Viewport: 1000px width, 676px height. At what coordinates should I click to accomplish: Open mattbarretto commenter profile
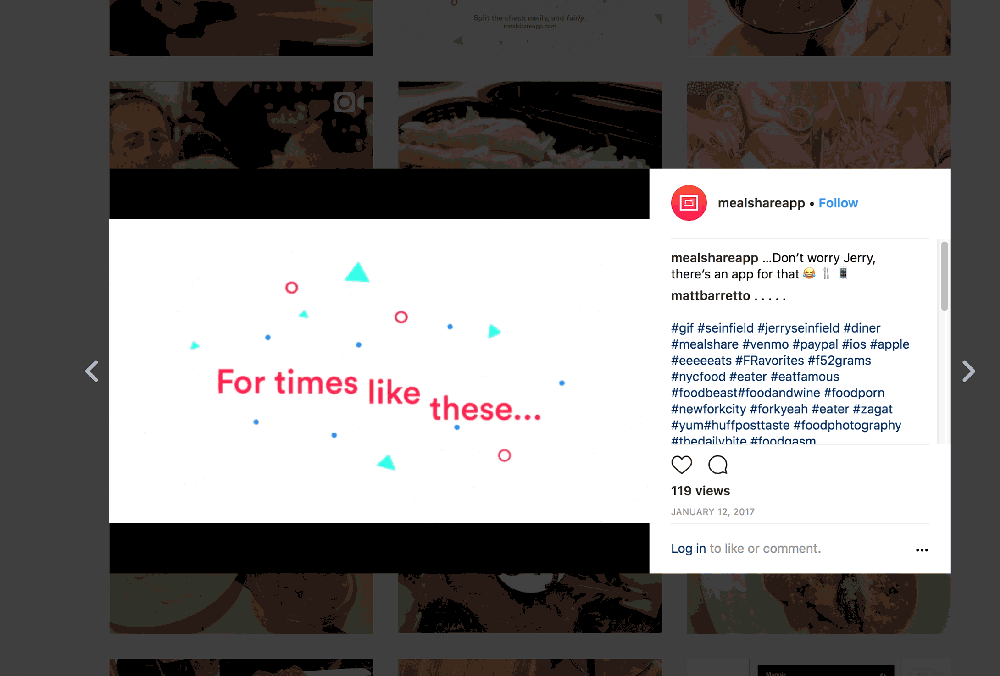710,296
